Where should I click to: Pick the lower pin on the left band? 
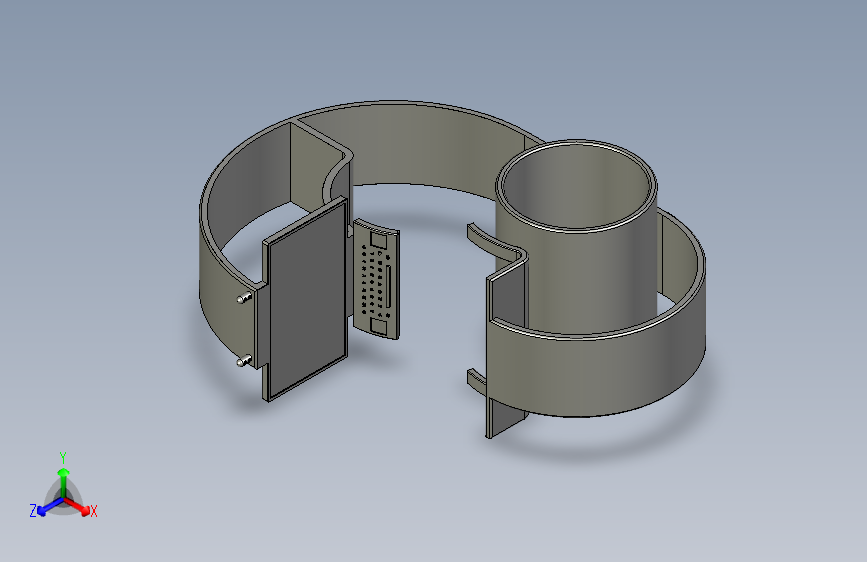pyautogui.click(x=243, y=362)
